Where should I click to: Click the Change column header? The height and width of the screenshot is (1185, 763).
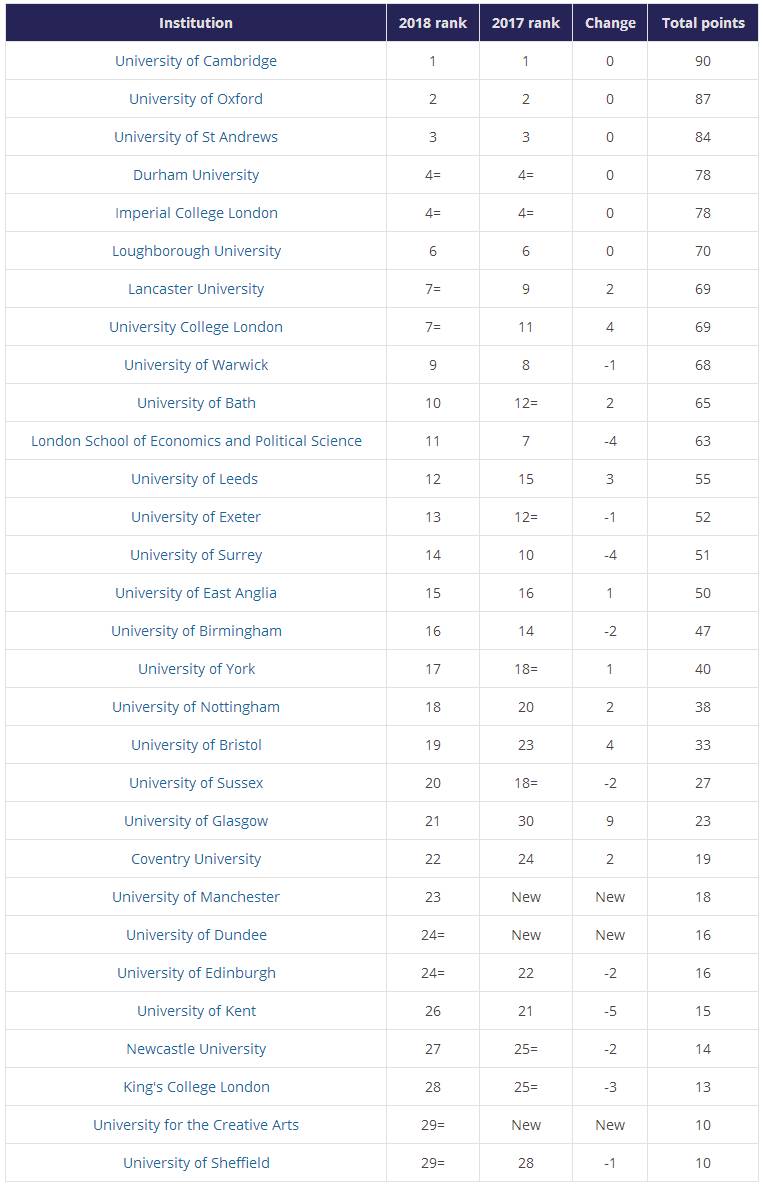point(610,23)
